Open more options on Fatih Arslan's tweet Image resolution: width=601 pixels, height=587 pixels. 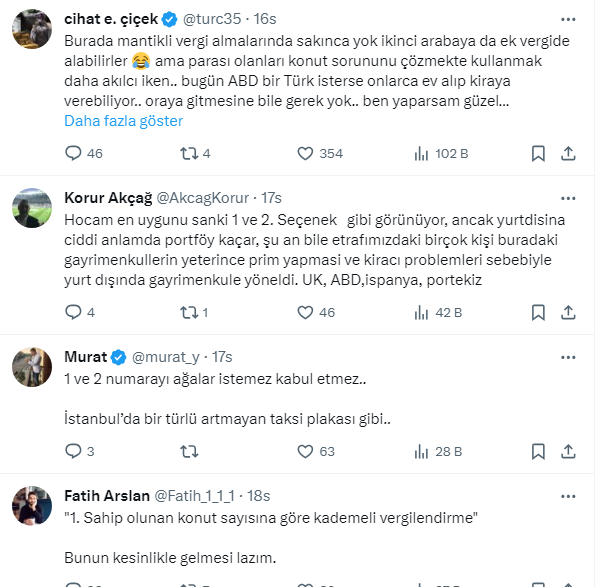[x=568, y=495]
